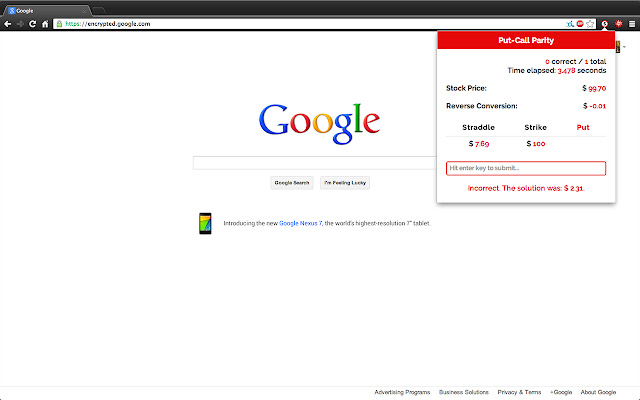Click the red Put column header
Viewport: 640px width, 400px height.
pos(583,127)
